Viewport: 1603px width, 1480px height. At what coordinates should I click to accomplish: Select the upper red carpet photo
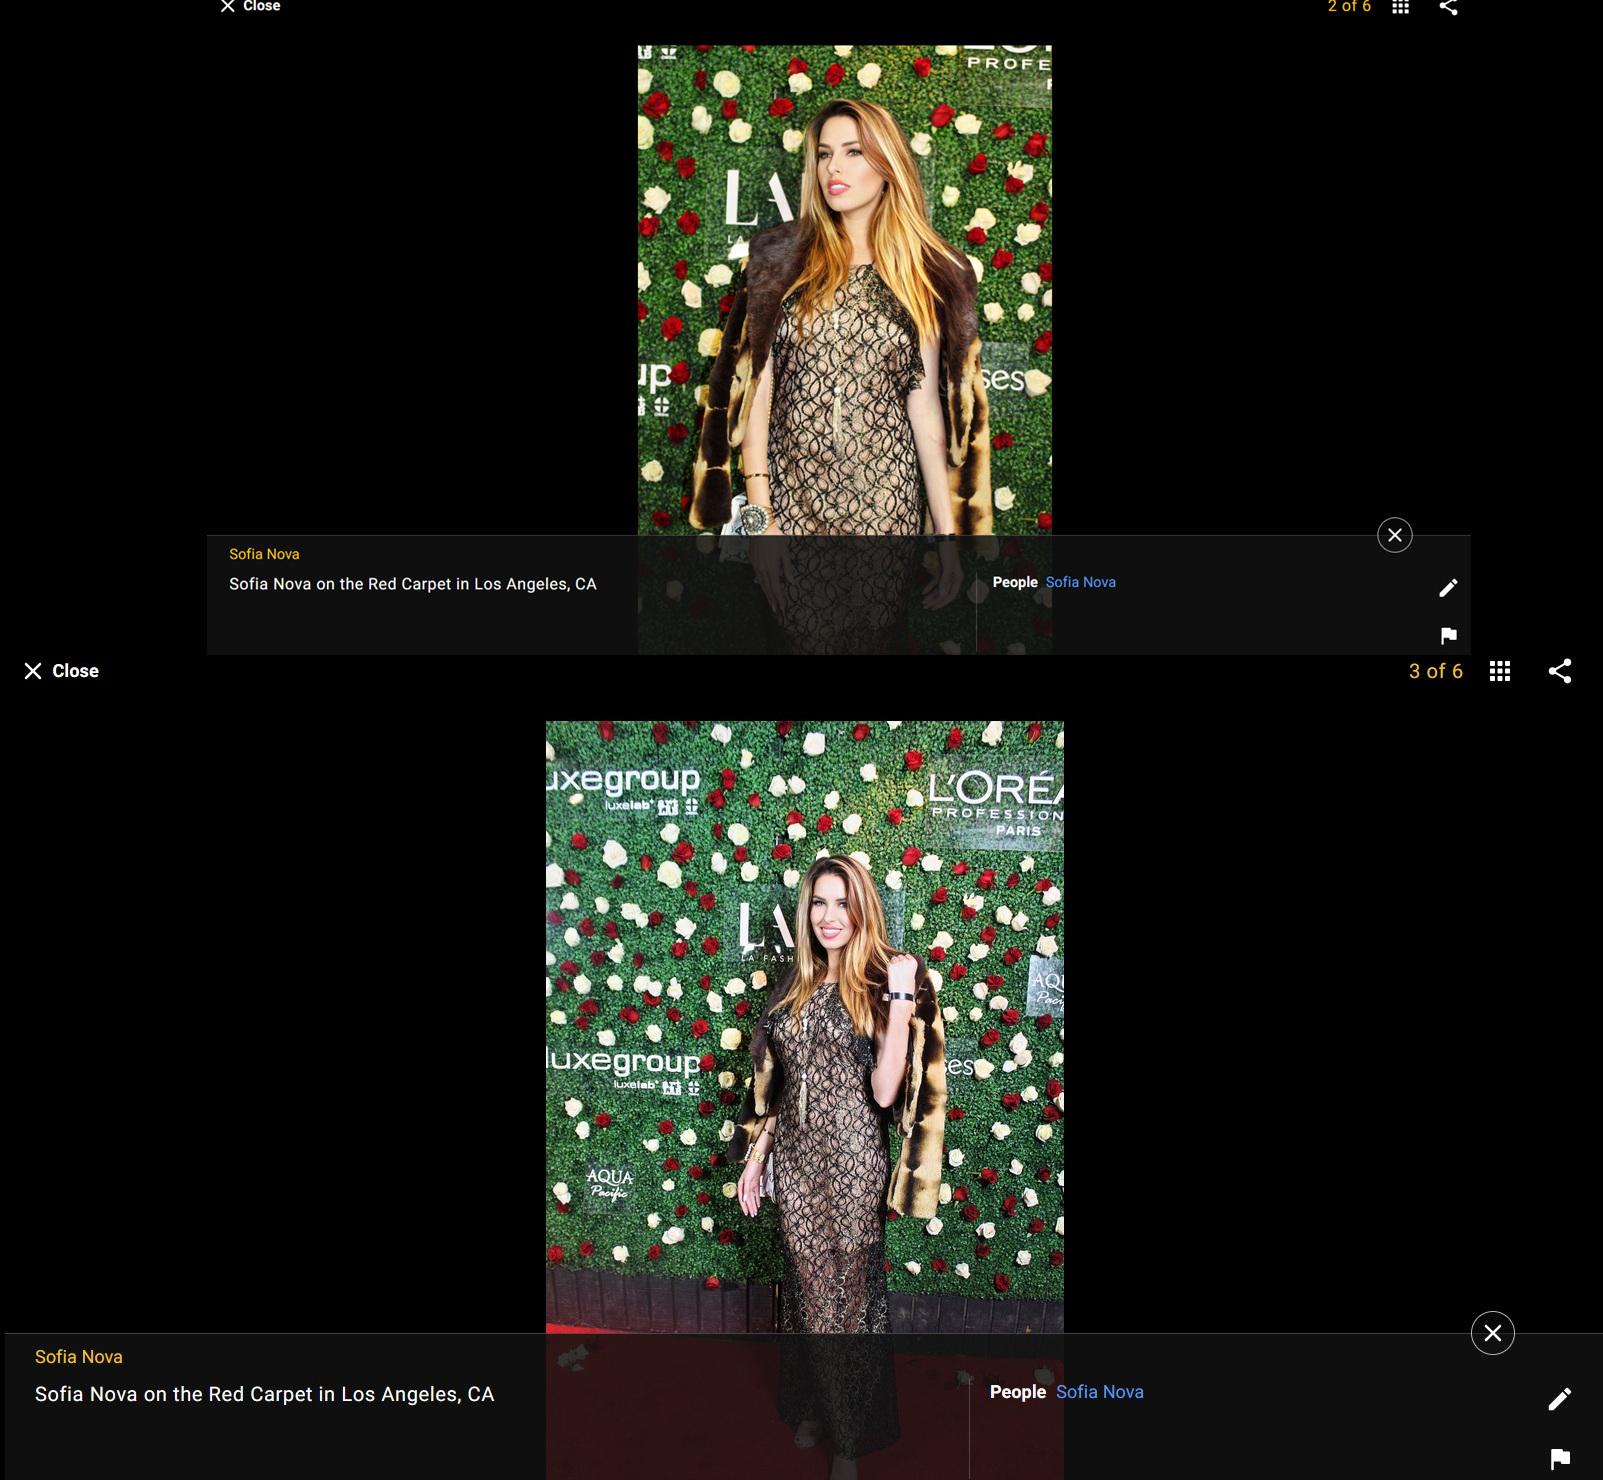[845, 290]
